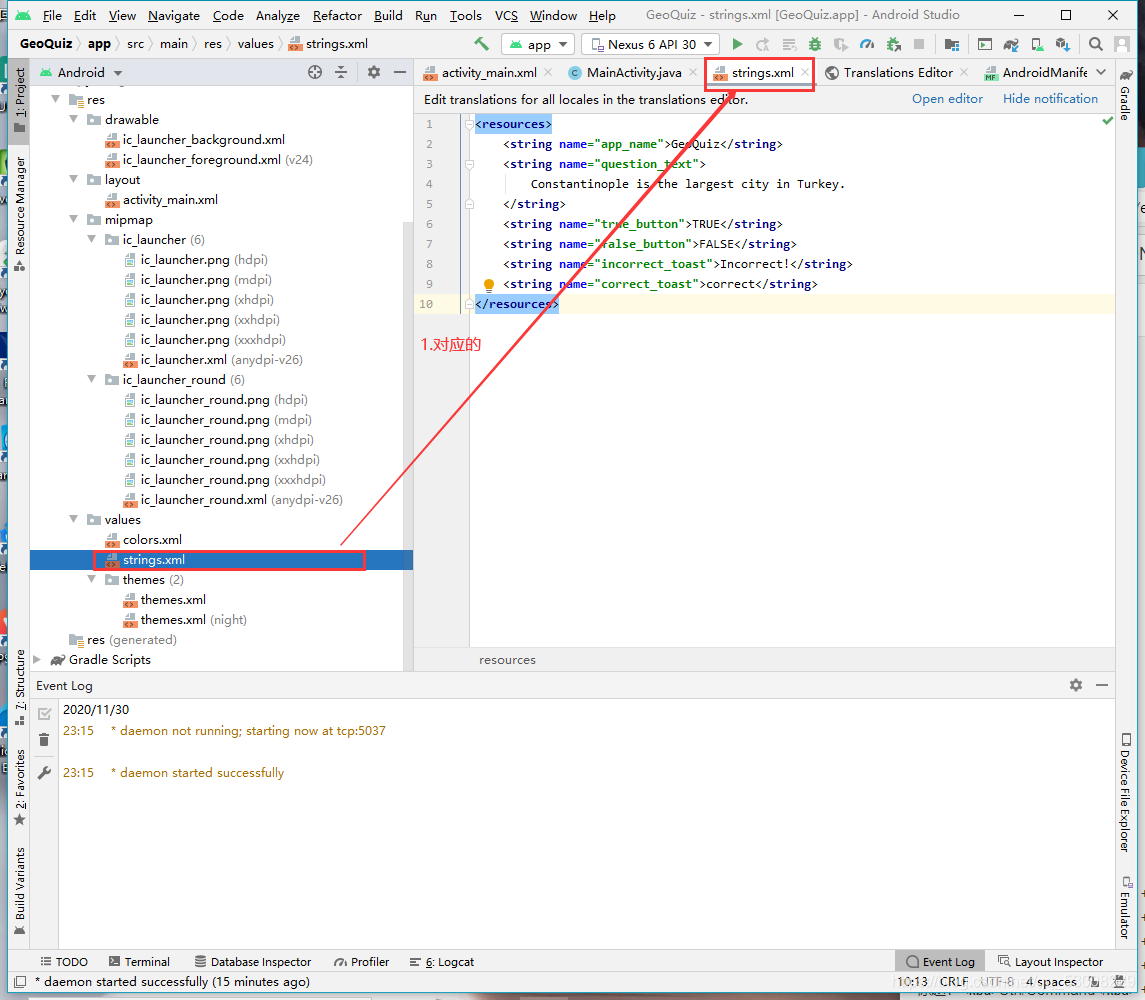
Task: Open the Gradle tool window
Action: pos(1125,94)
